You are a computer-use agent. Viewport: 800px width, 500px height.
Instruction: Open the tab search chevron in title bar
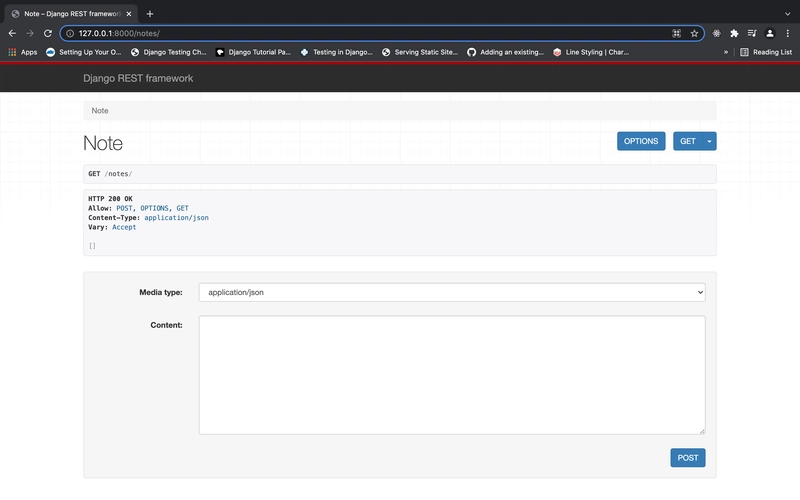(x=788, y=14)
